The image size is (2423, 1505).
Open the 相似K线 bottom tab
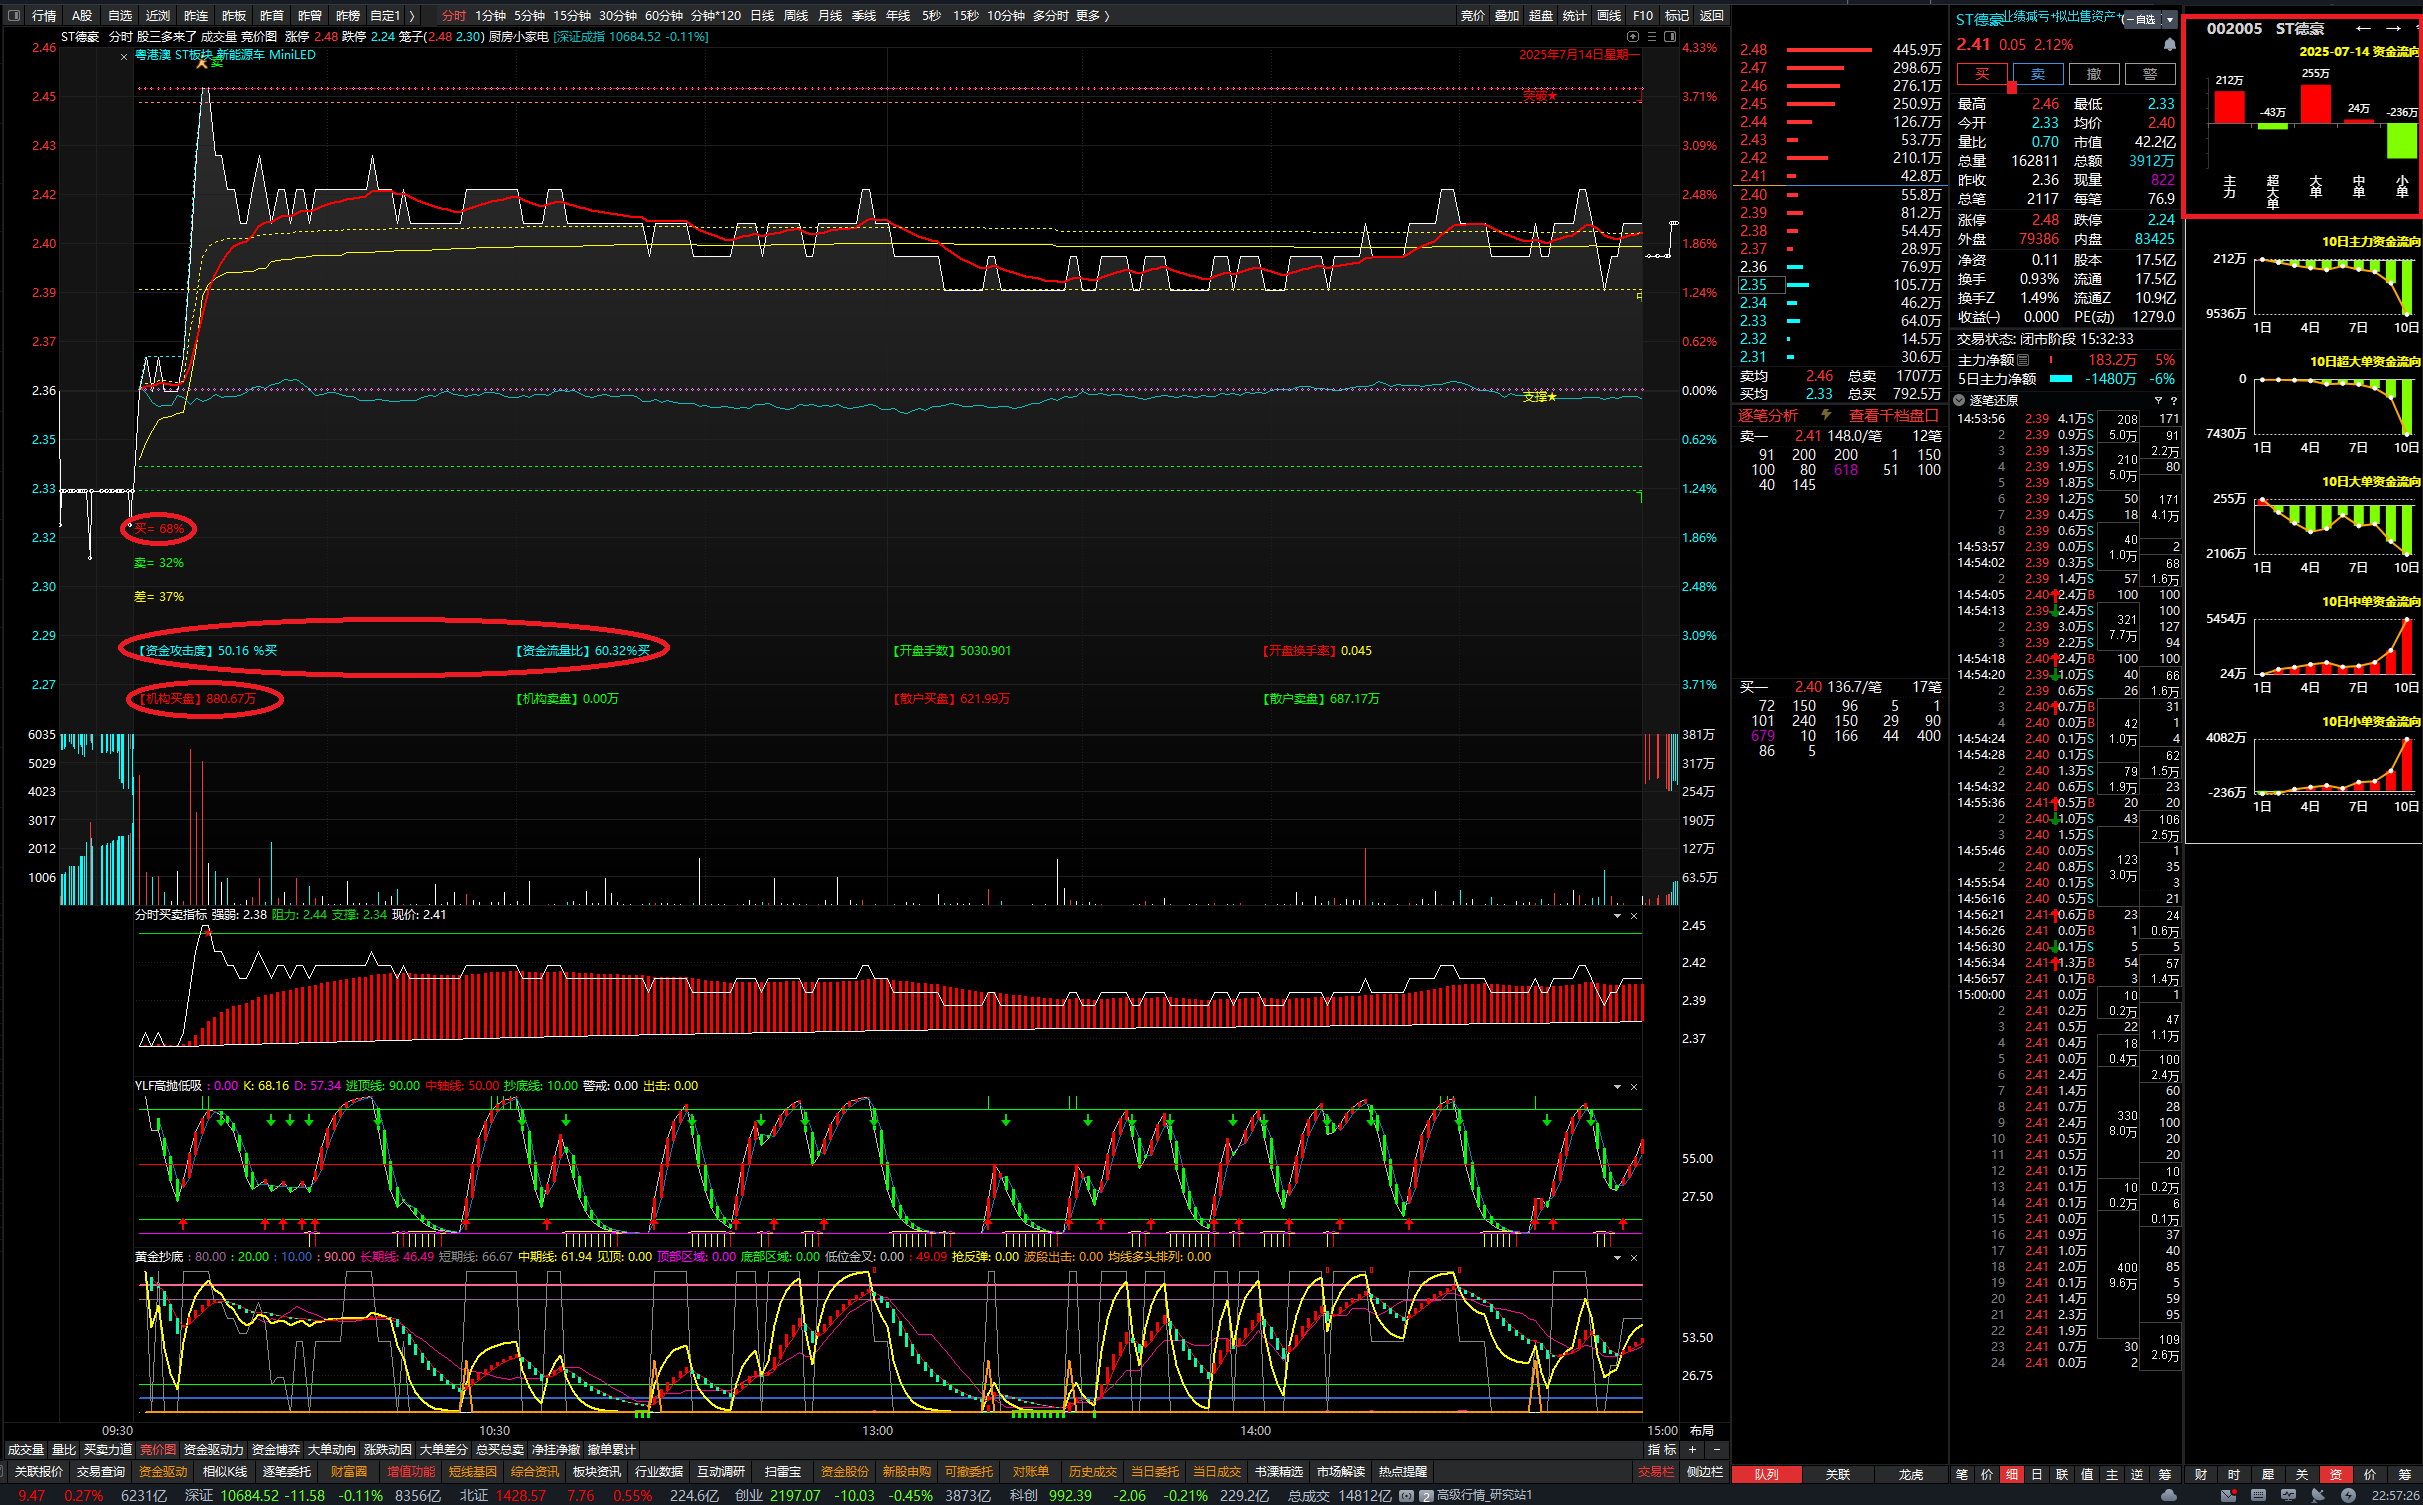pos(225,1472)
